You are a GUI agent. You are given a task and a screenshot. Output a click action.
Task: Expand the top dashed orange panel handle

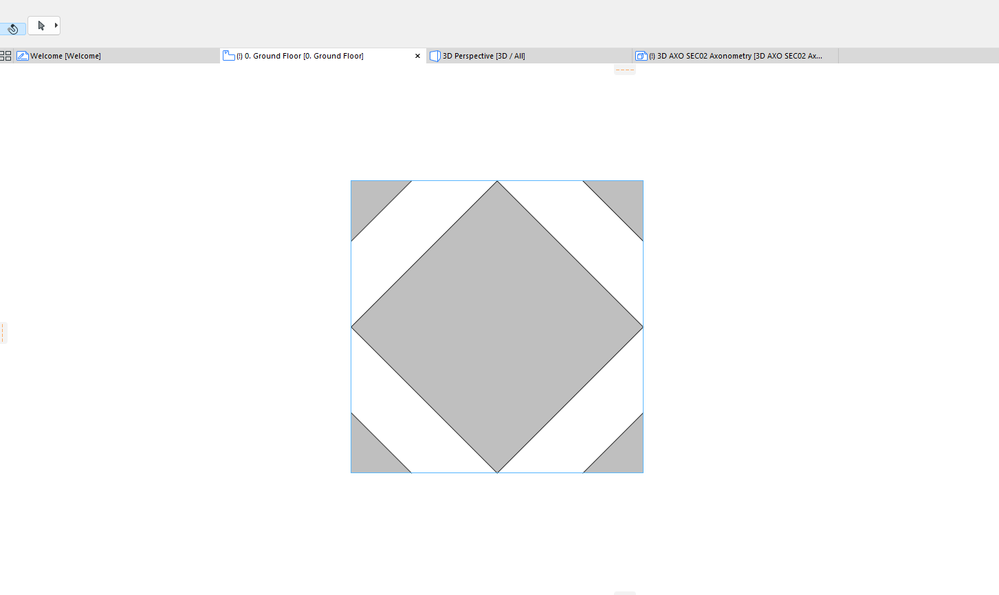coord(625,69)
